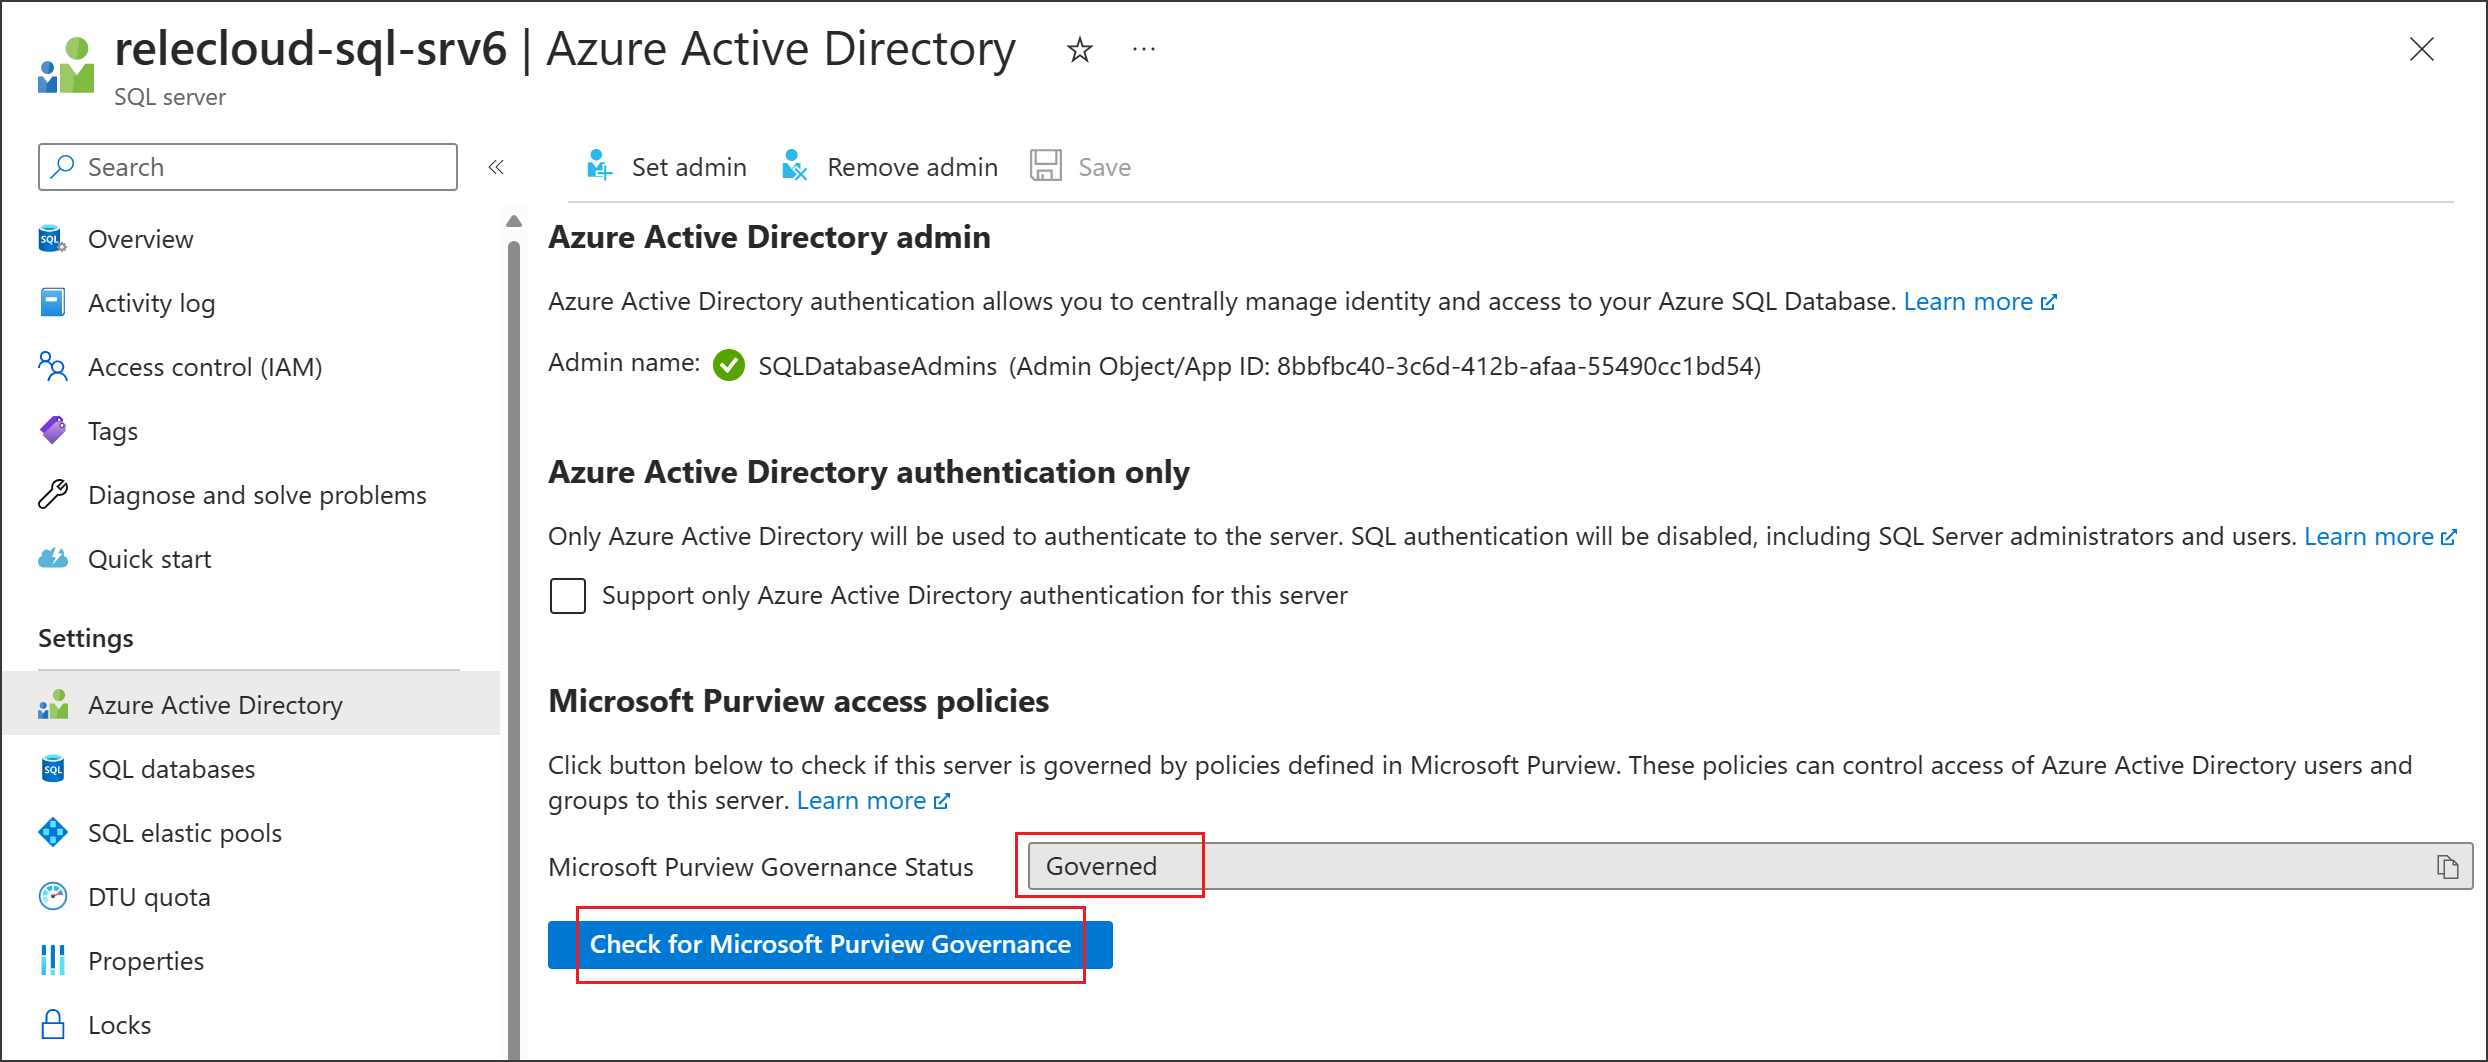Click the Tags icon in sidebar
This screenshot has height=1062, width=2488.
pos(53,431)
